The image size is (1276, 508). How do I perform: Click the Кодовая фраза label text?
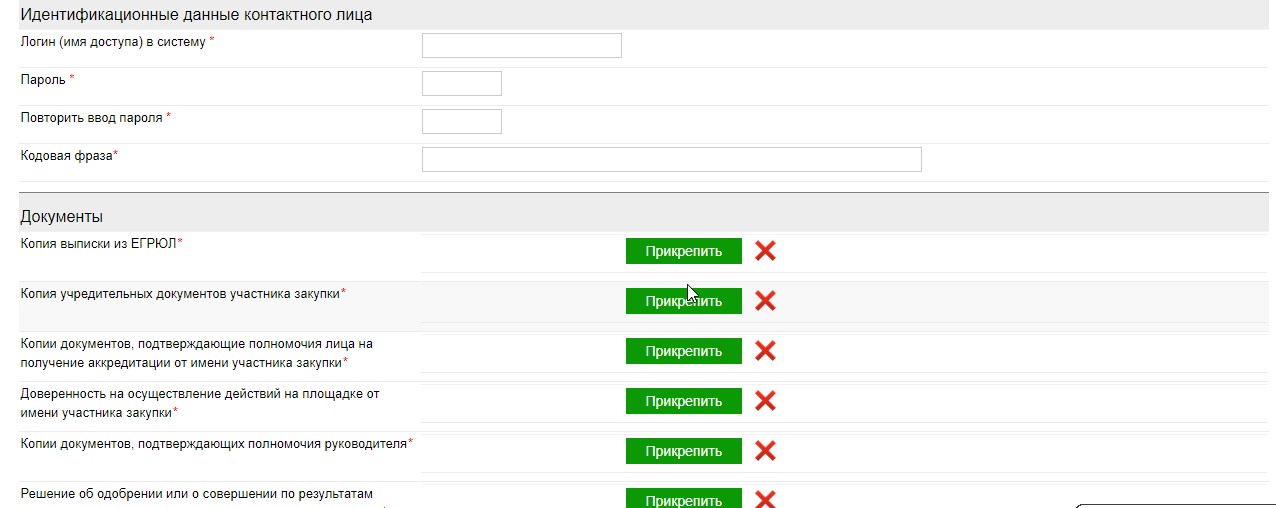point(68,156)
